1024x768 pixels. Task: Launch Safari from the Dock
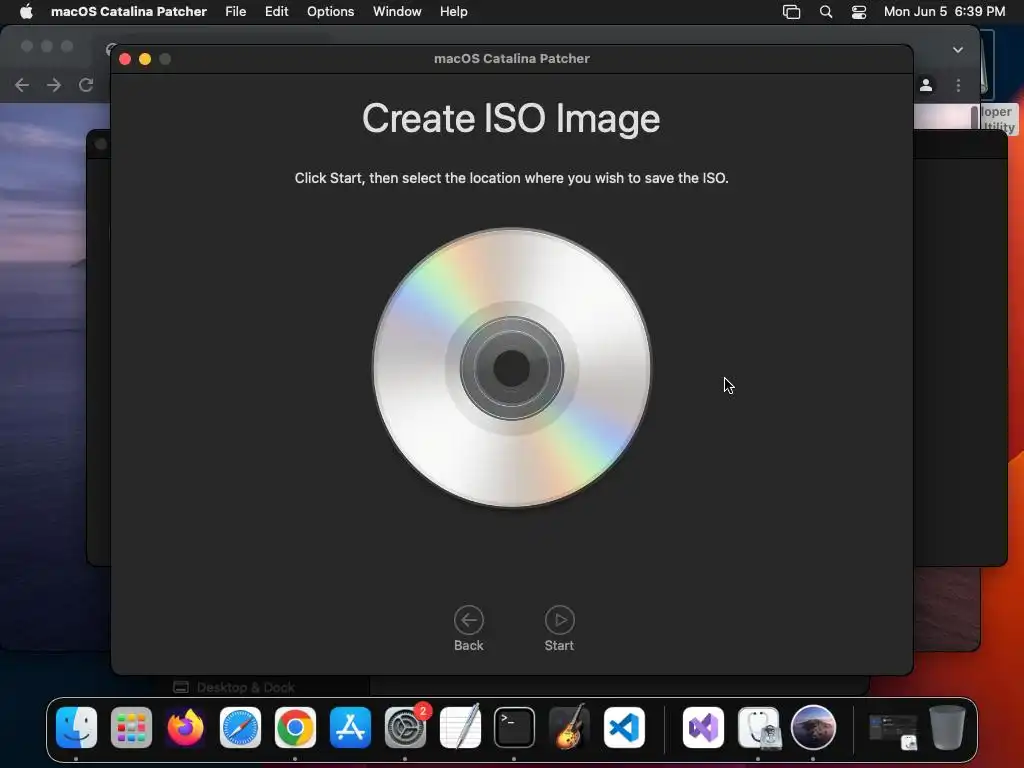[x=240, y=728]
